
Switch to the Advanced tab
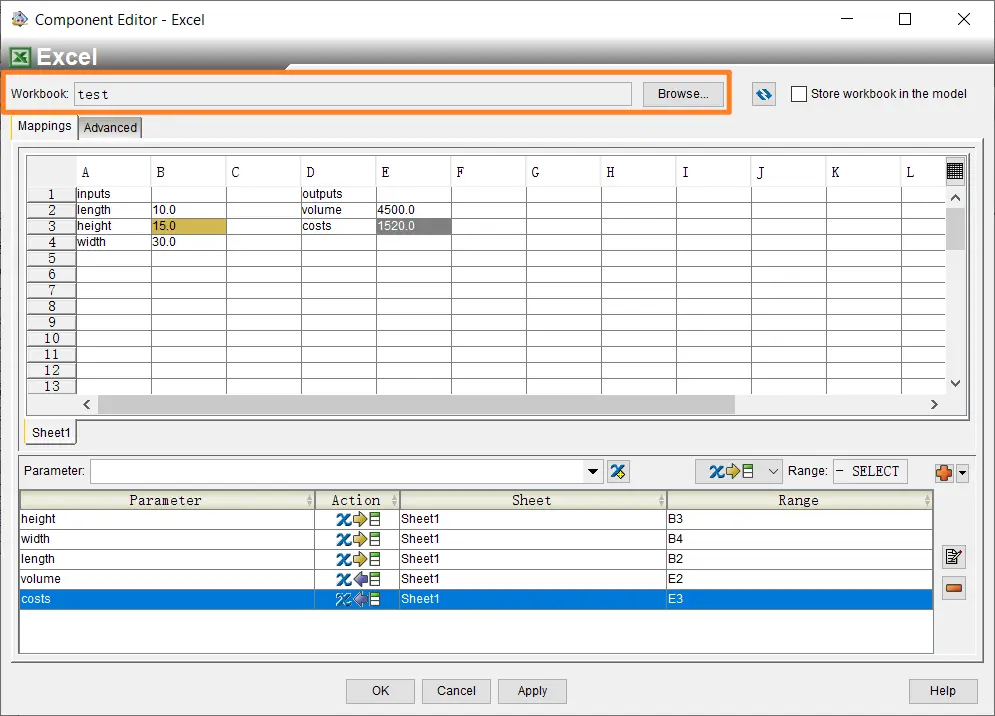coord(110,127)
